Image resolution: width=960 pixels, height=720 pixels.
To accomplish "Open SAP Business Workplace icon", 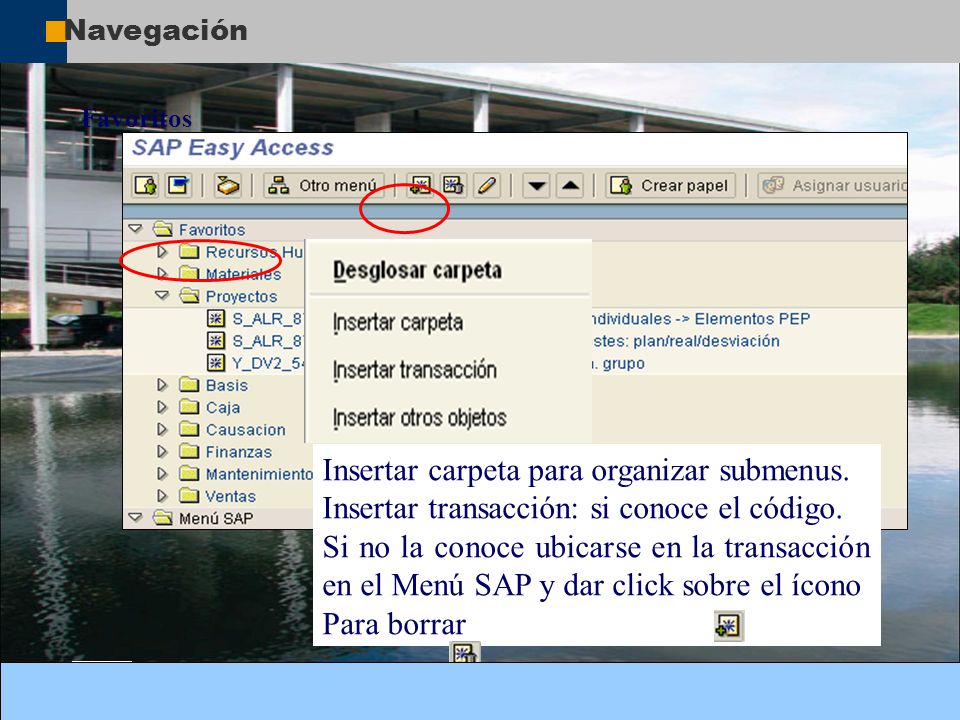I will click(228, 185).
